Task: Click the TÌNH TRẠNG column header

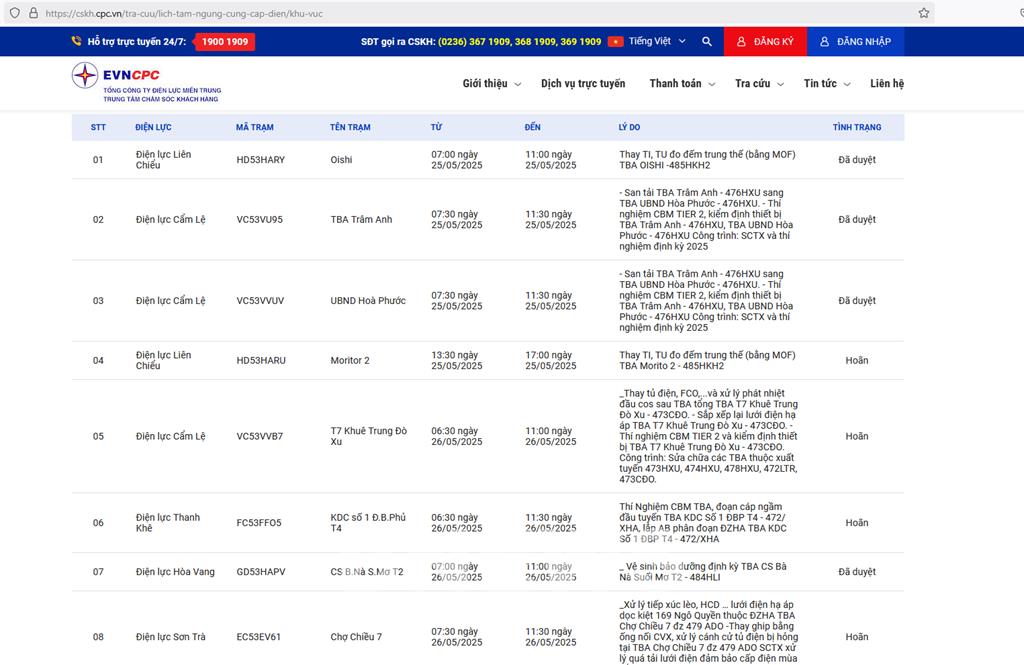Action: 856,128
